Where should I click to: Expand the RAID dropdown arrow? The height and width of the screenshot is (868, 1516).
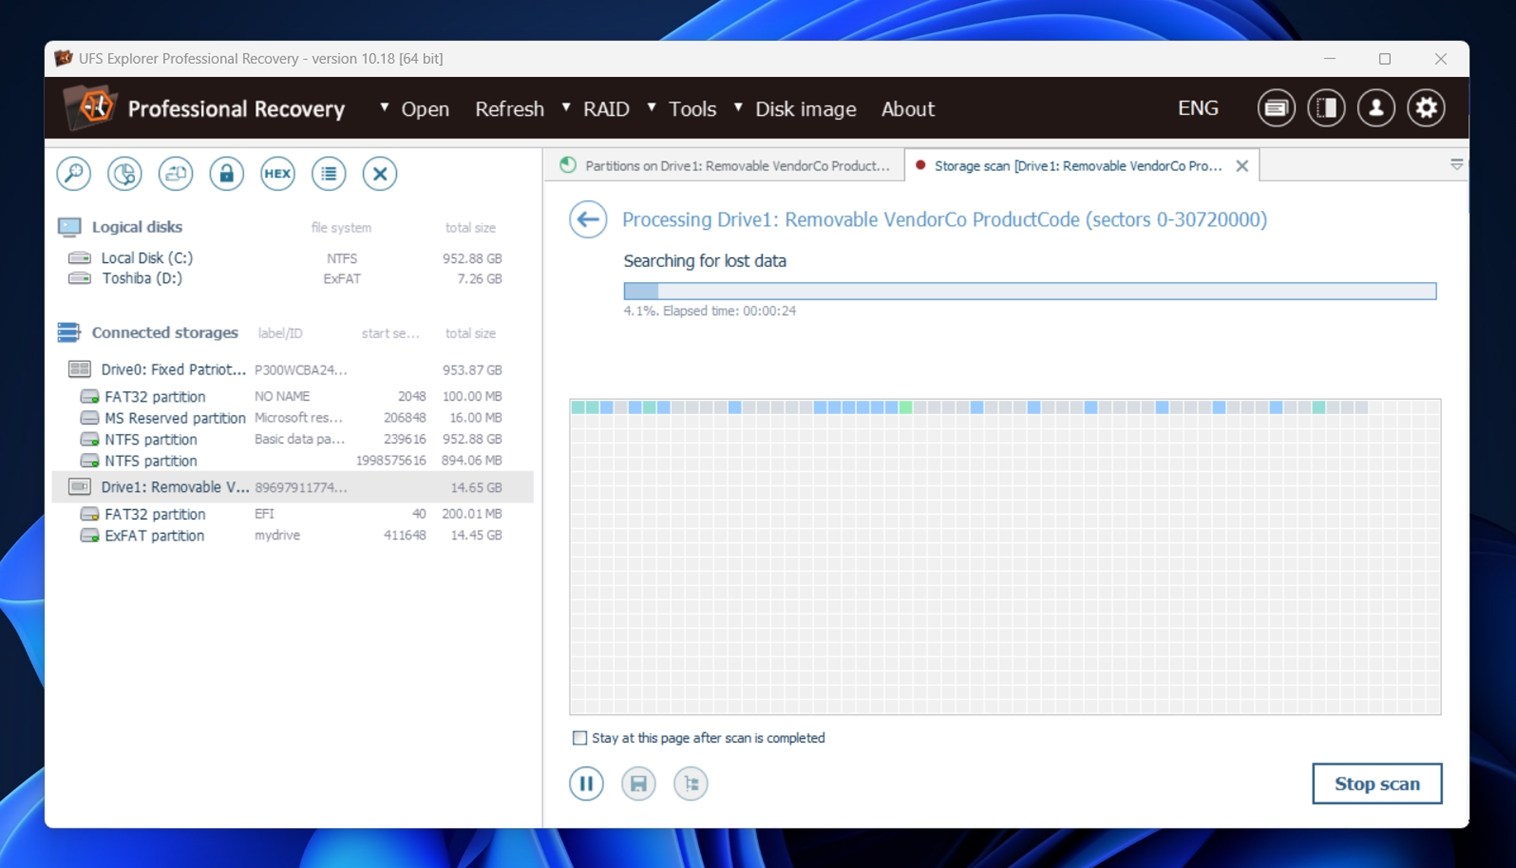point(566,108)
